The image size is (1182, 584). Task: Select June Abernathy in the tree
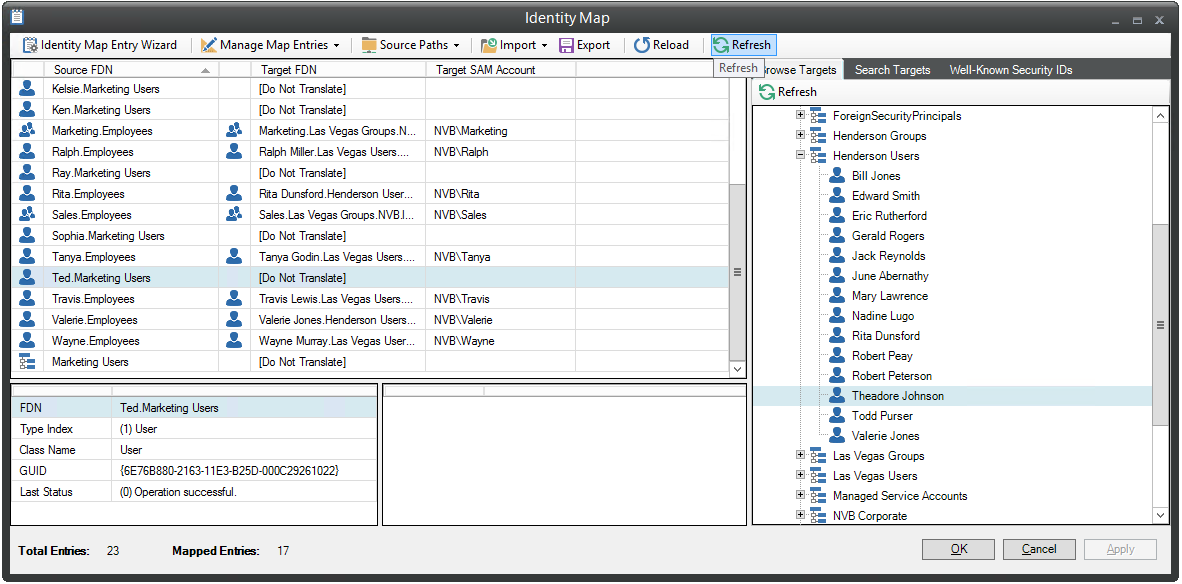(x=890, y=276)
